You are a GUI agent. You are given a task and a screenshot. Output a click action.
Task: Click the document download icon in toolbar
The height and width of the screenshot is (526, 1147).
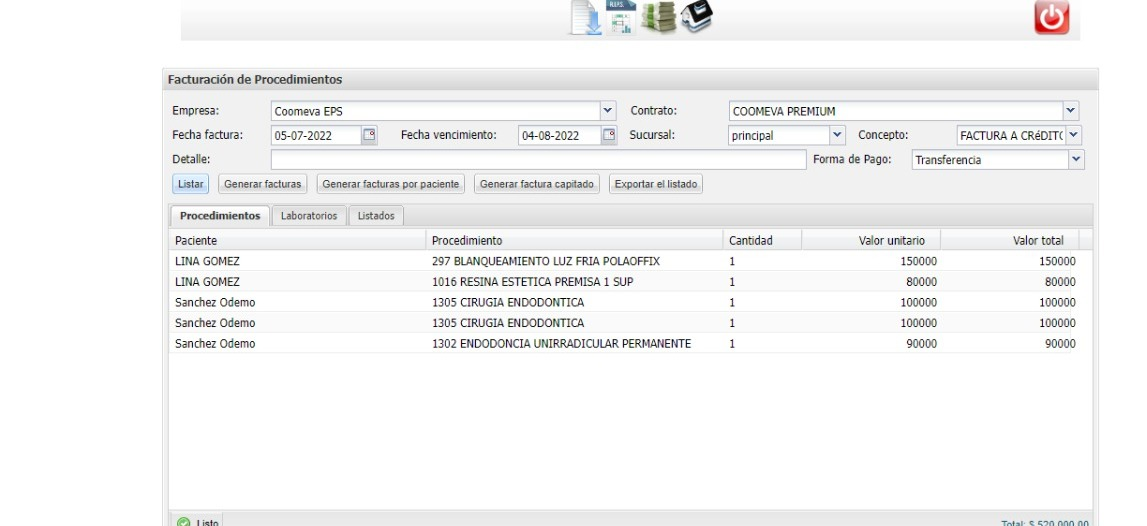586,18
